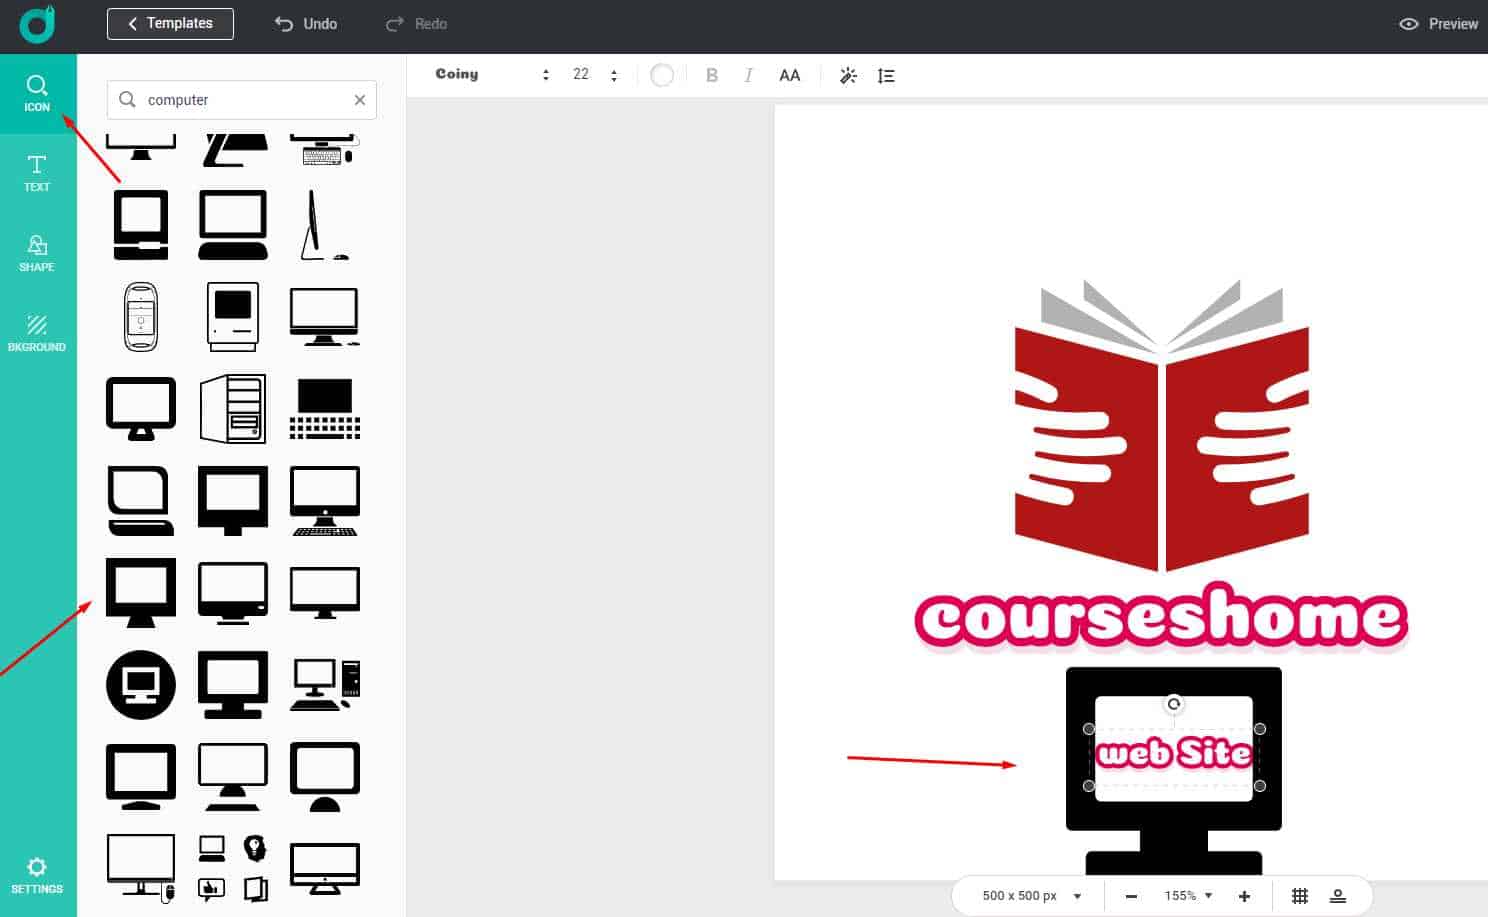Click the icon search input field

tap(240, 100)
